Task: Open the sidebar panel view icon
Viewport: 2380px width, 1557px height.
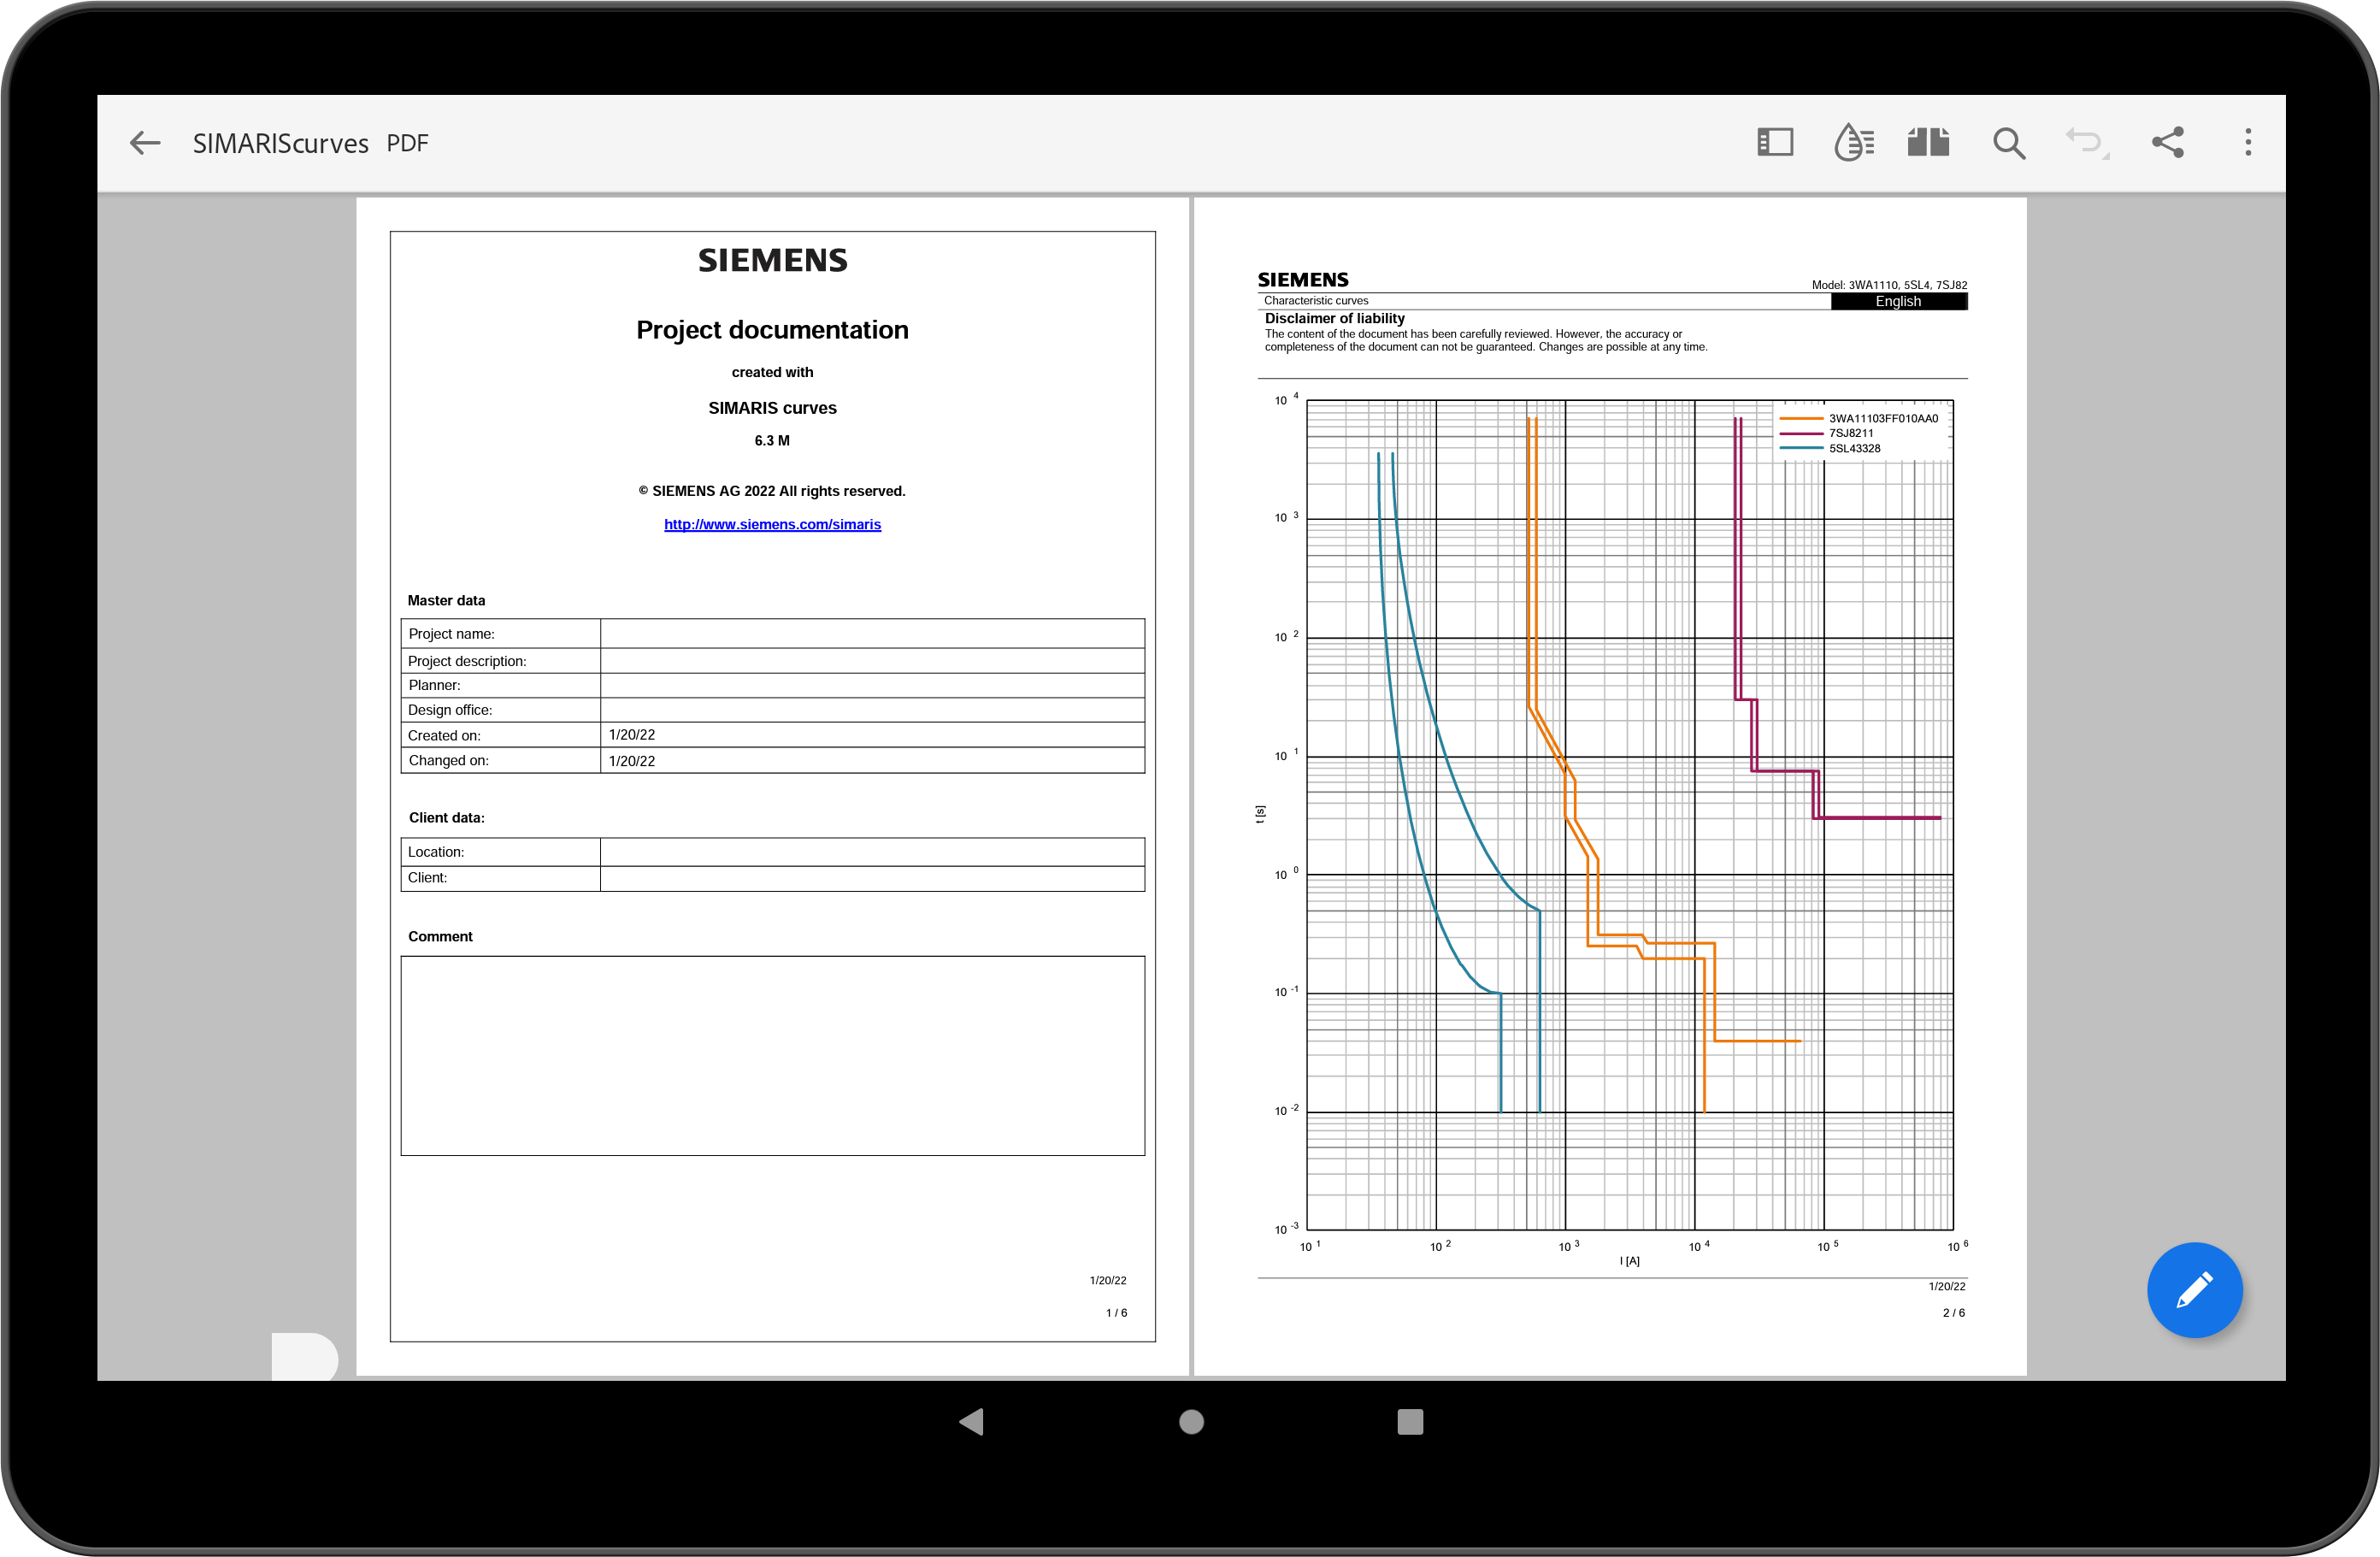Action: tap(1774, 142)
